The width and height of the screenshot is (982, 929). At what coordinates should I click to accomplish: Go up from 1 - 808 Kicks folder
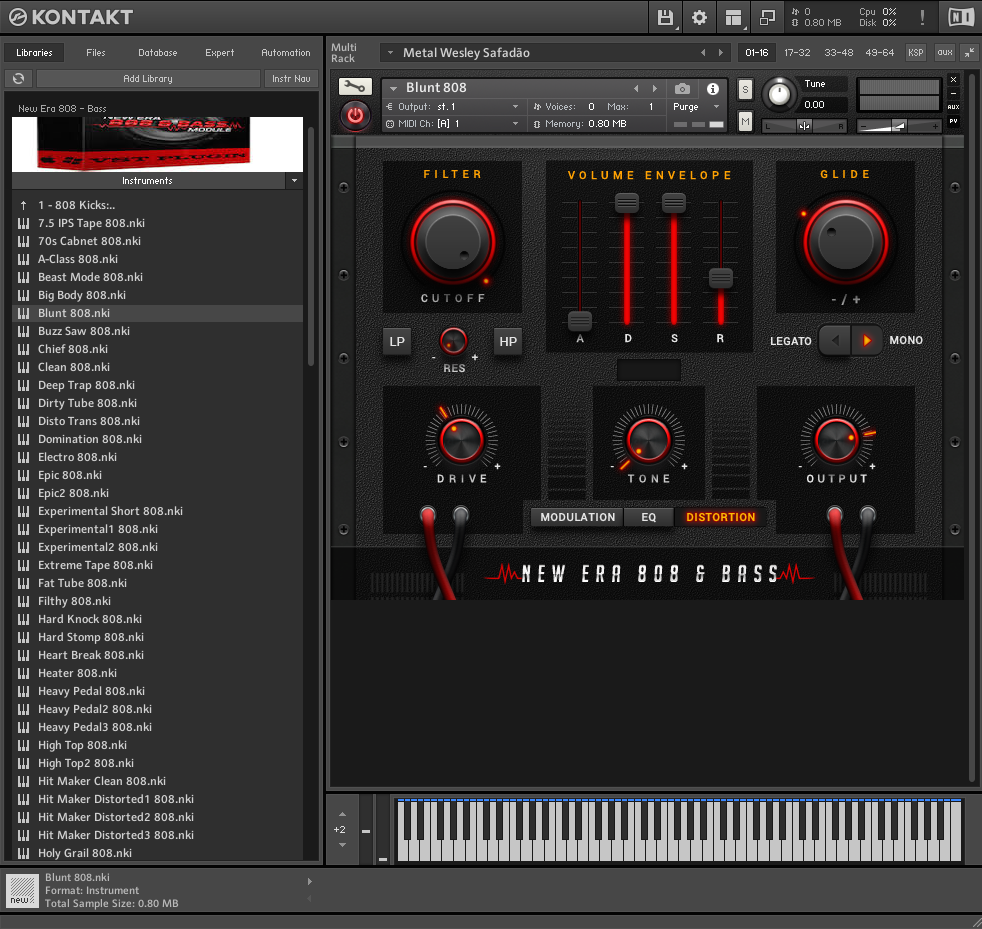click(x=24, y=205)
